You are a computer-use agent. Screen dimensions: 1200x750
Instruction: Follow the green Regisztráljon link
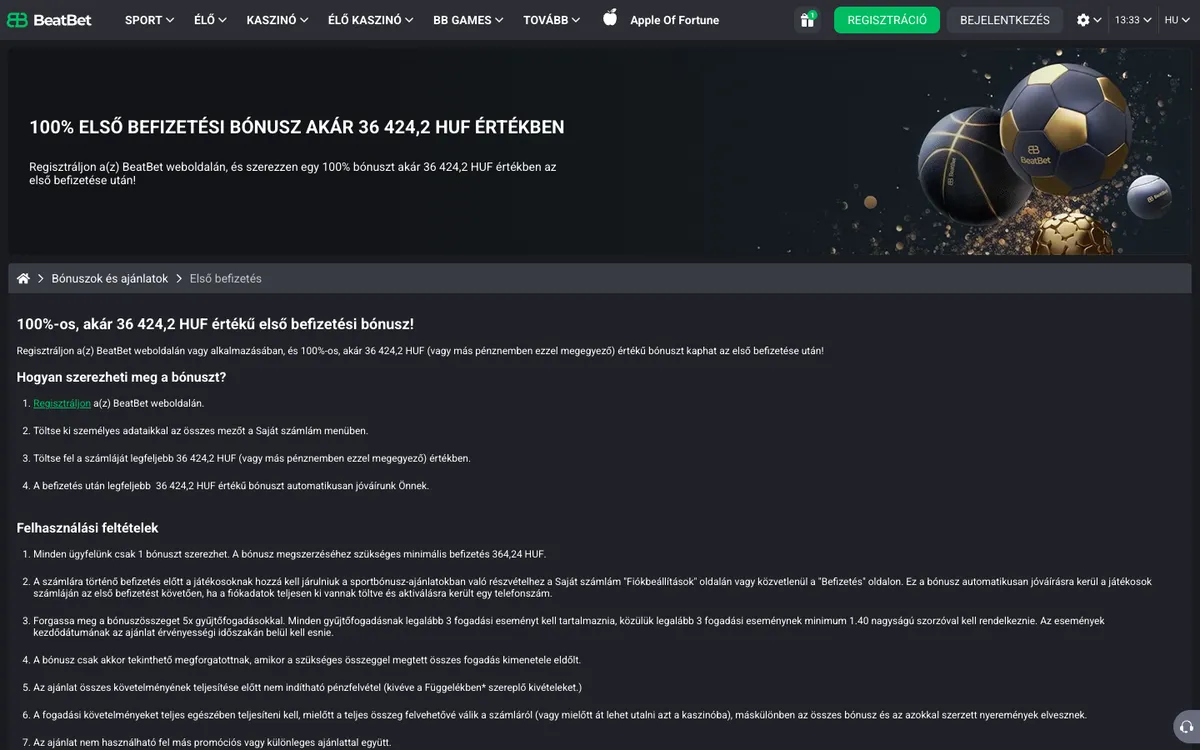[62, 403]
